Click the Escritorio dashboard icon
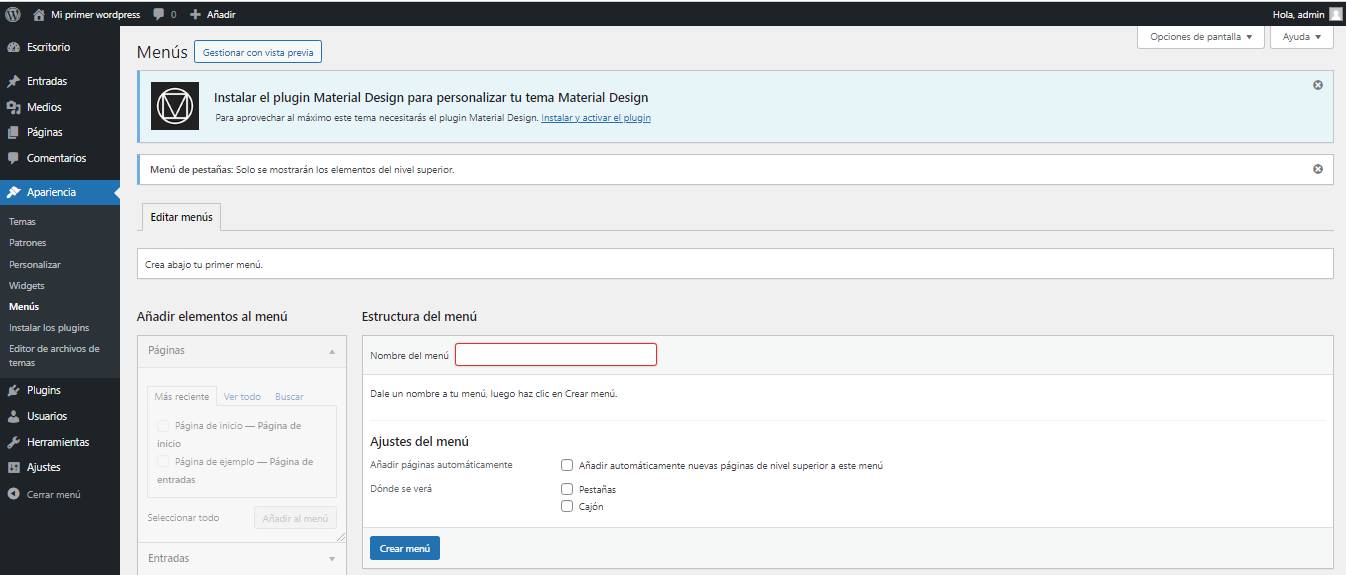The image size is (1346, 575). pyautogui.click(x=14, y=47)
